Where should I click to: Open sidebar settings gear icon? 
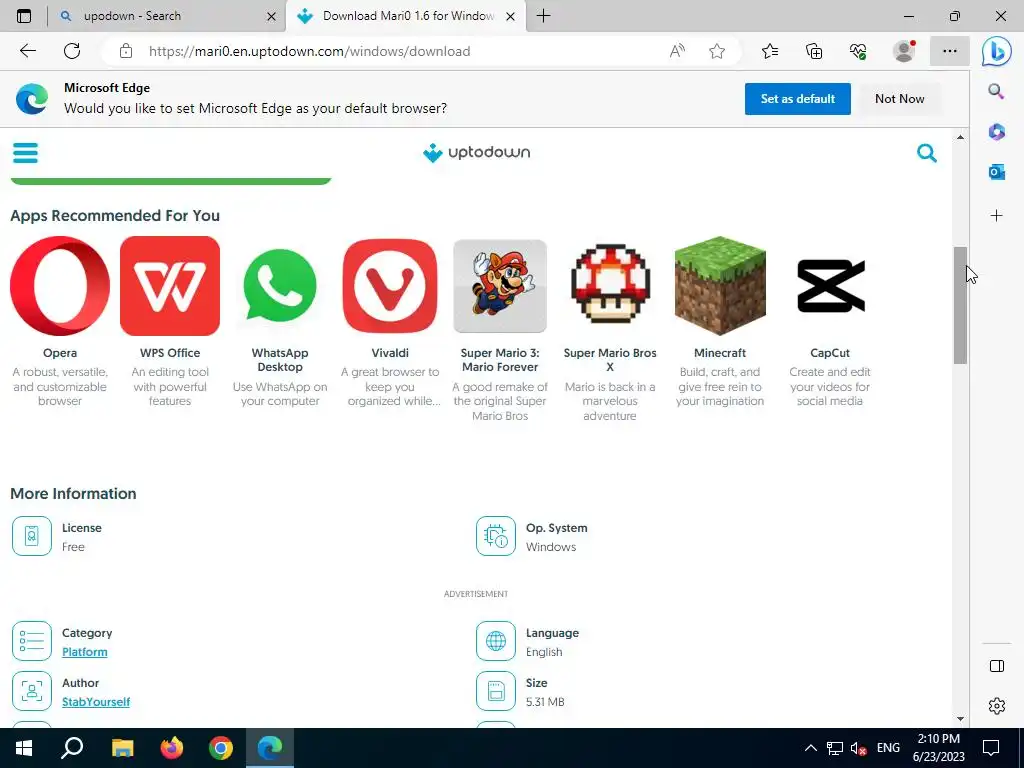[997, 706]
